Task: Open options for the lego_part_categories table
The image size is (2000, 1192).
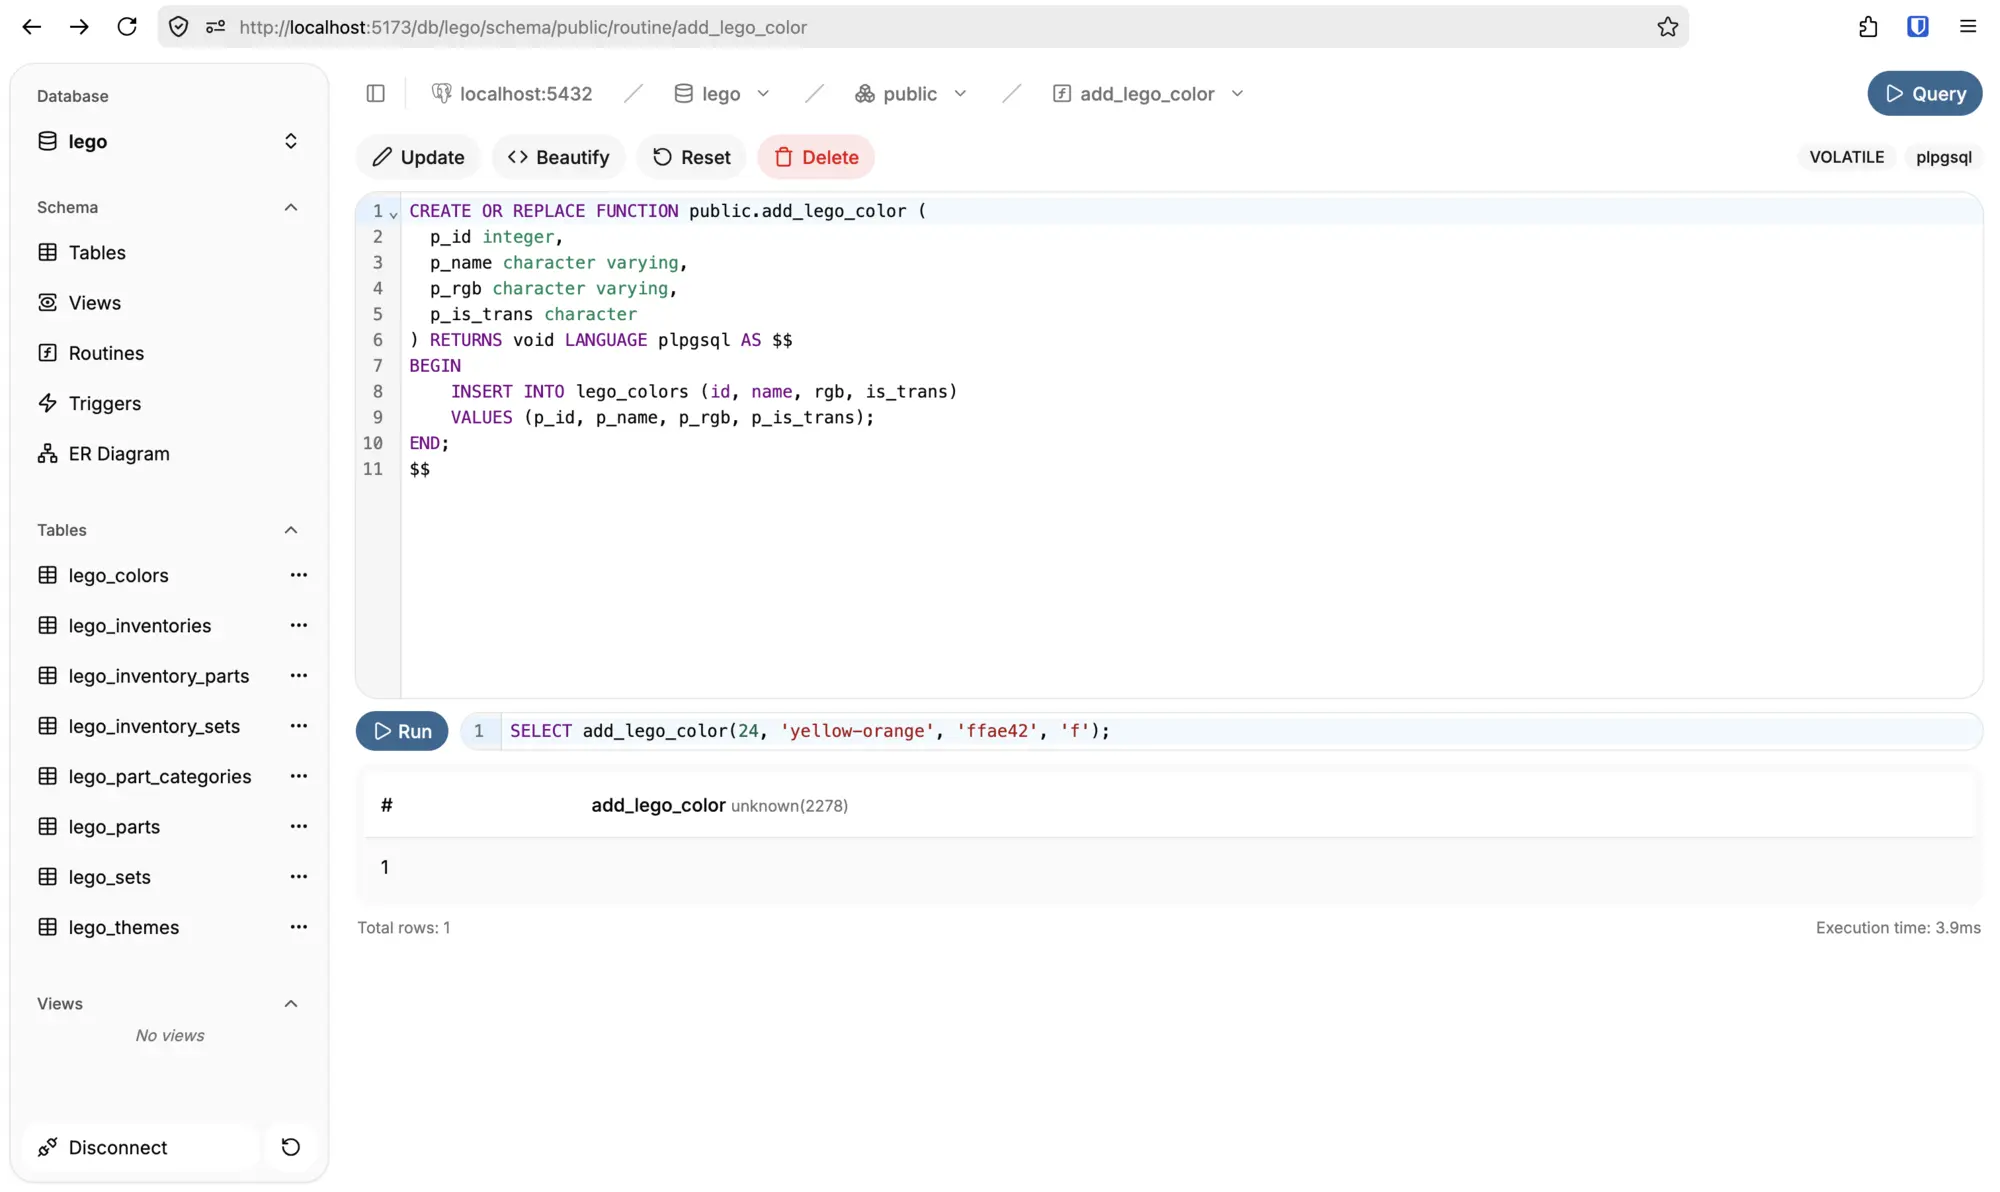Action: click(x=298, y=776)
